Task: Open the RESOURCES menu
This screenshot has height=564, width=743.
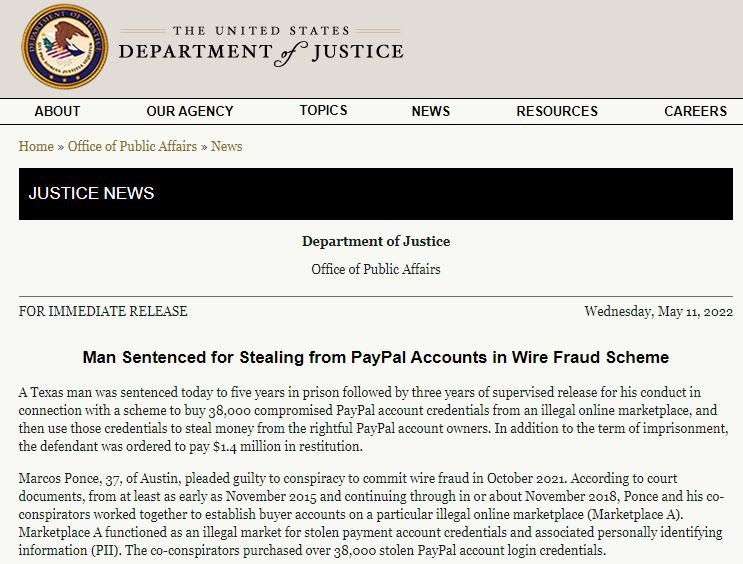Action: coord(557,111)
